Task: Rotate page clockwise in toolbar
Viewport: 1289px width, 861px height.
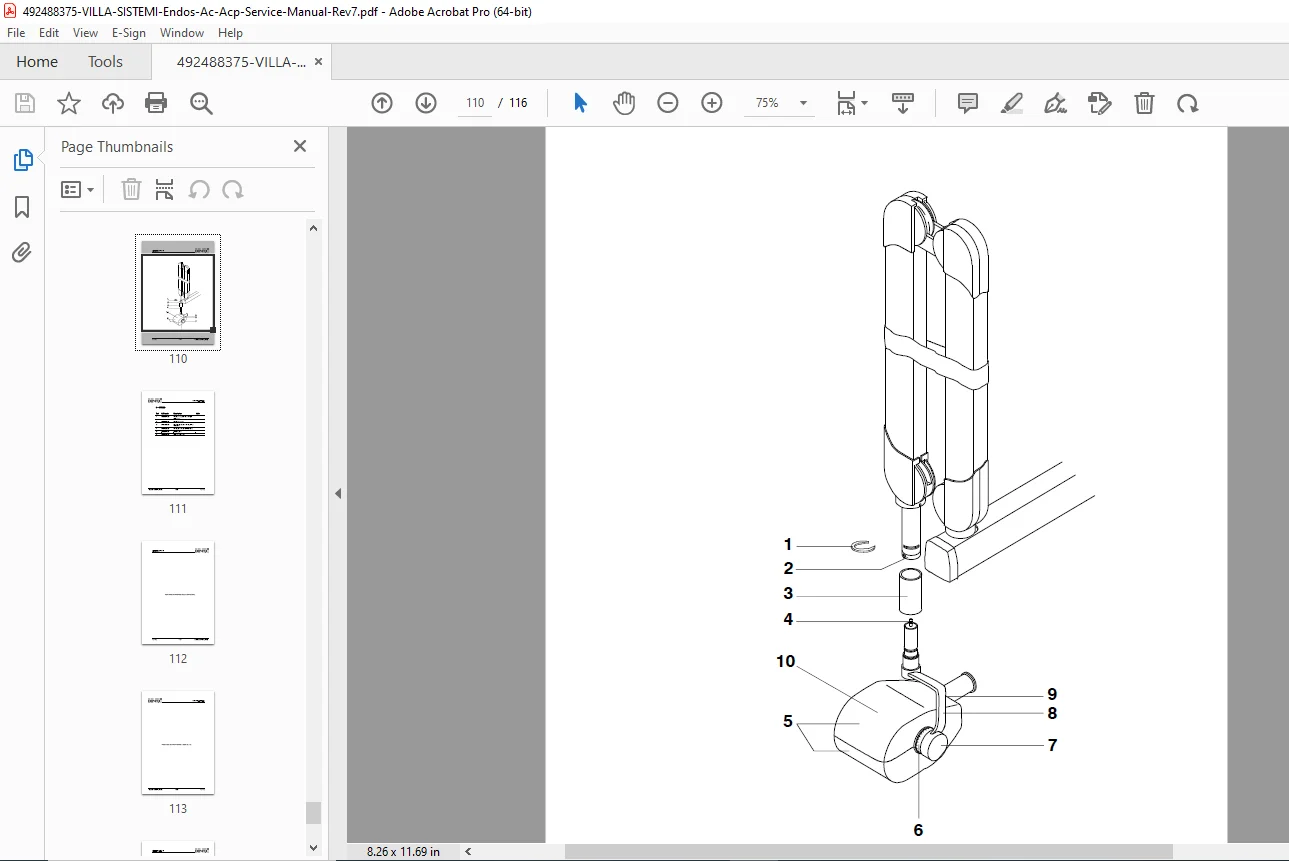Action: pos(1188,103)
